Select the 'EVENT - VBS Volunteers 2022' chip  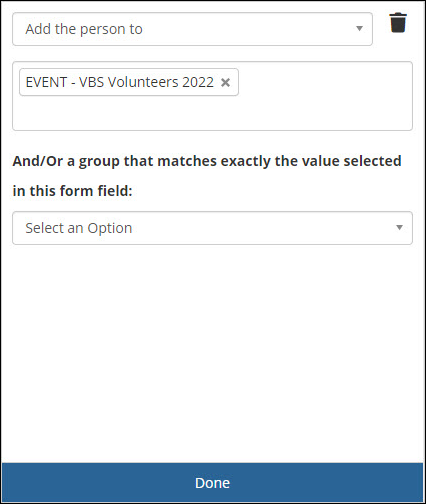tap(129, 82)
